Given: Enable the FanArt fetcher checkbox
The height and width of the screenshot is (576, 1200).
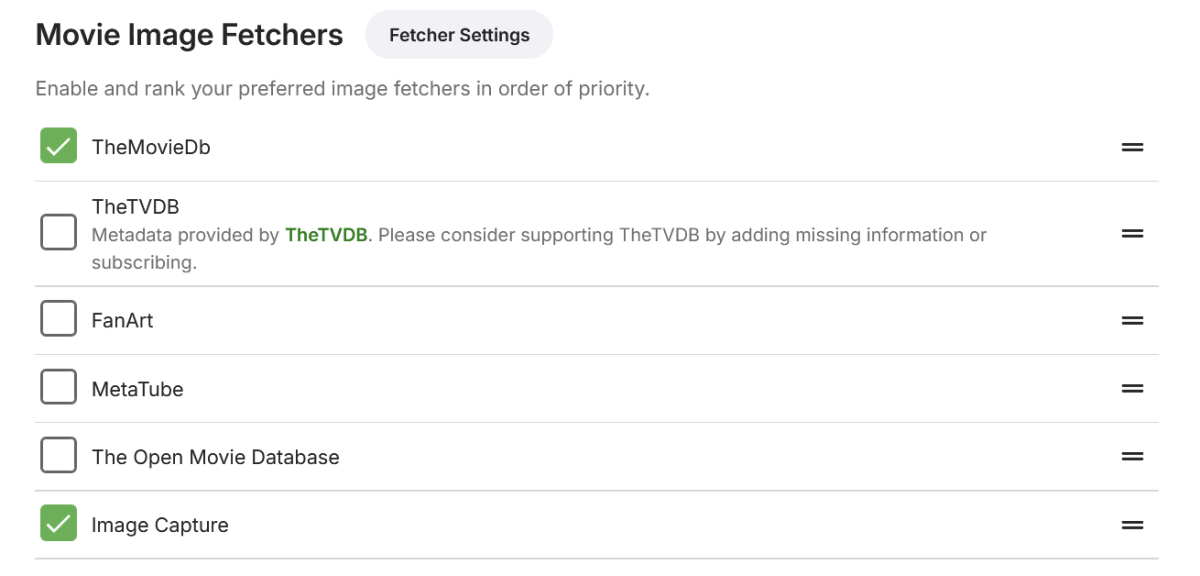Looking at the screenshot, I should 58,321.
